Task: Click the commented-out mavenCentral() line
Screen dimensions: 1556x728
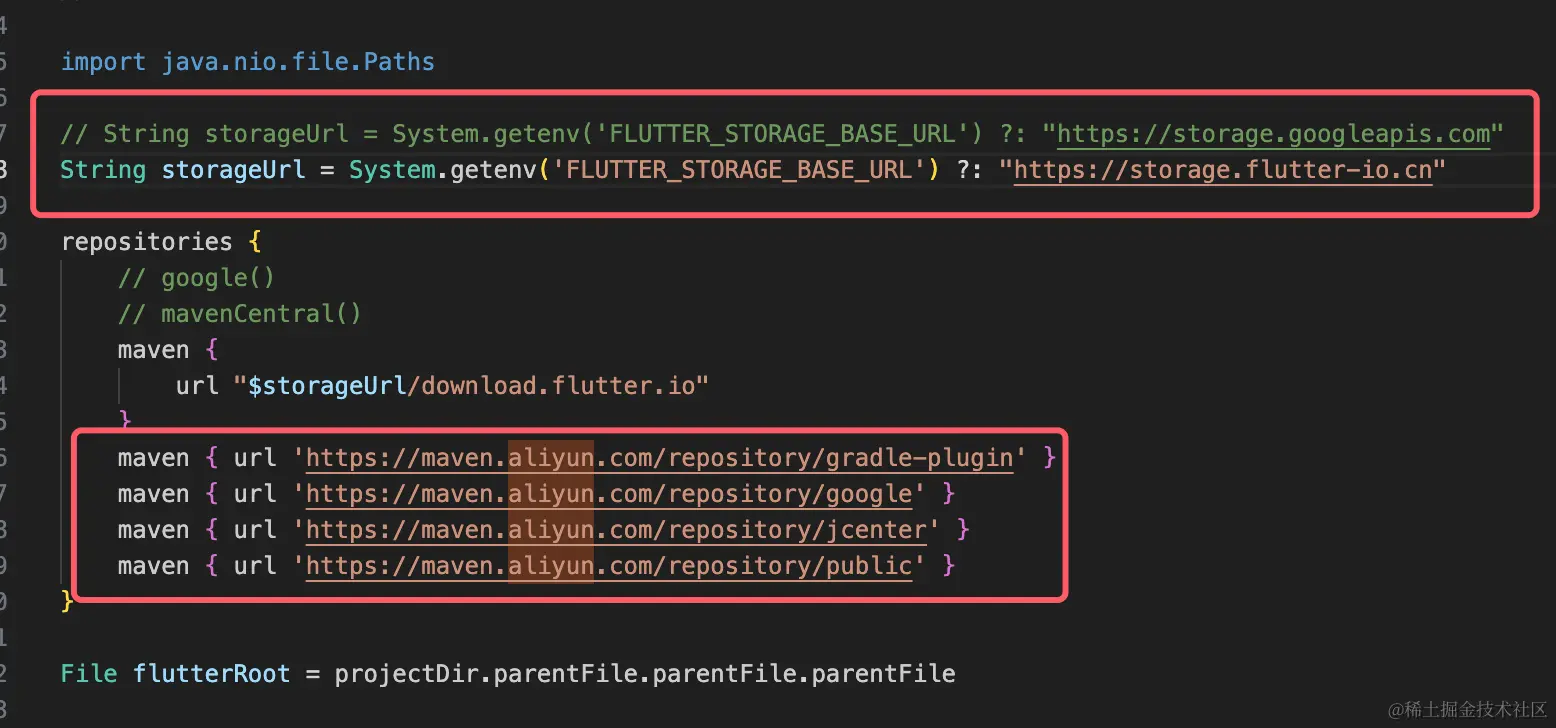Action: click(239, 314)
